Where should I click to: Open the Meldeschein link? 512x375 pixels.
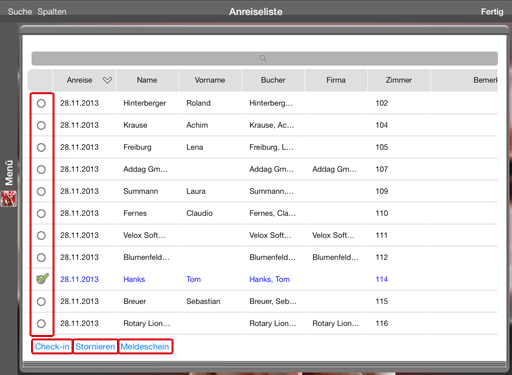145,347
